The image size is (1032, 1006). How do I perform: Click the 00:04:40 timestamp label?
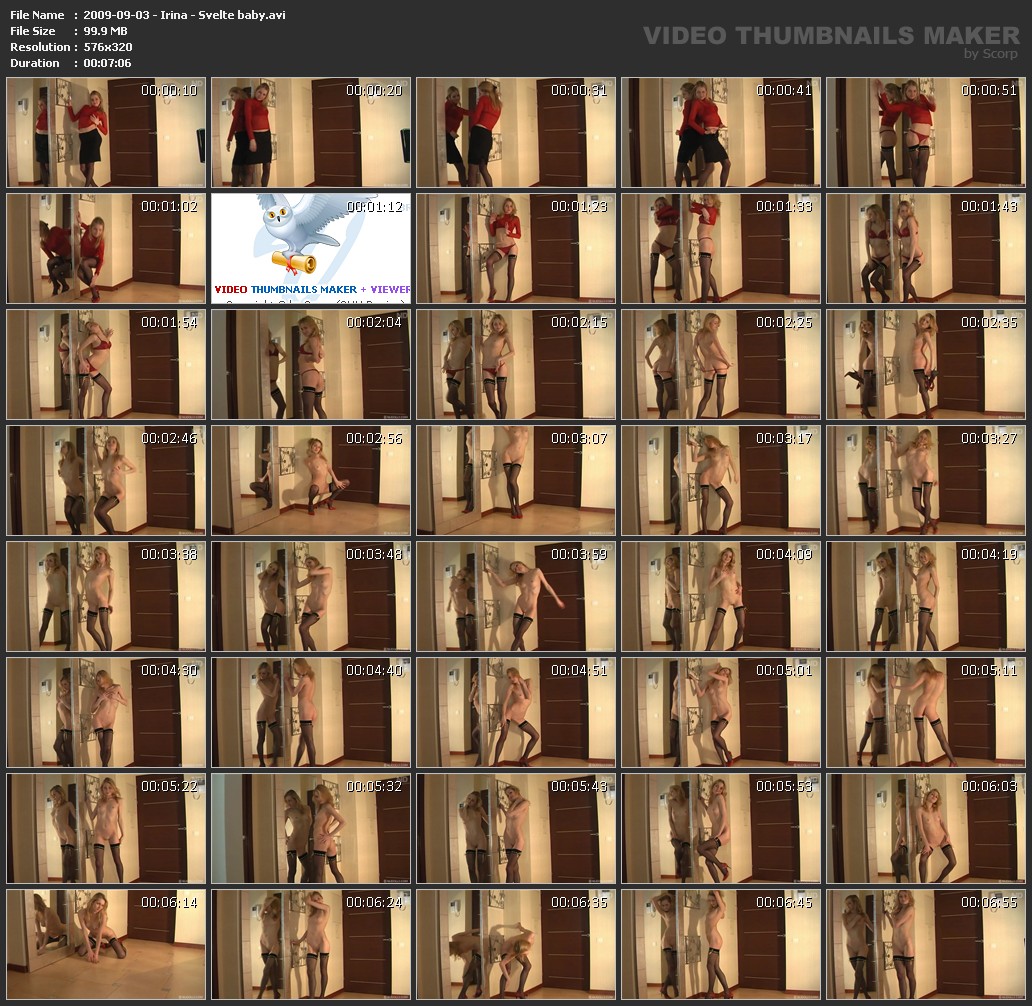(374, 670)
